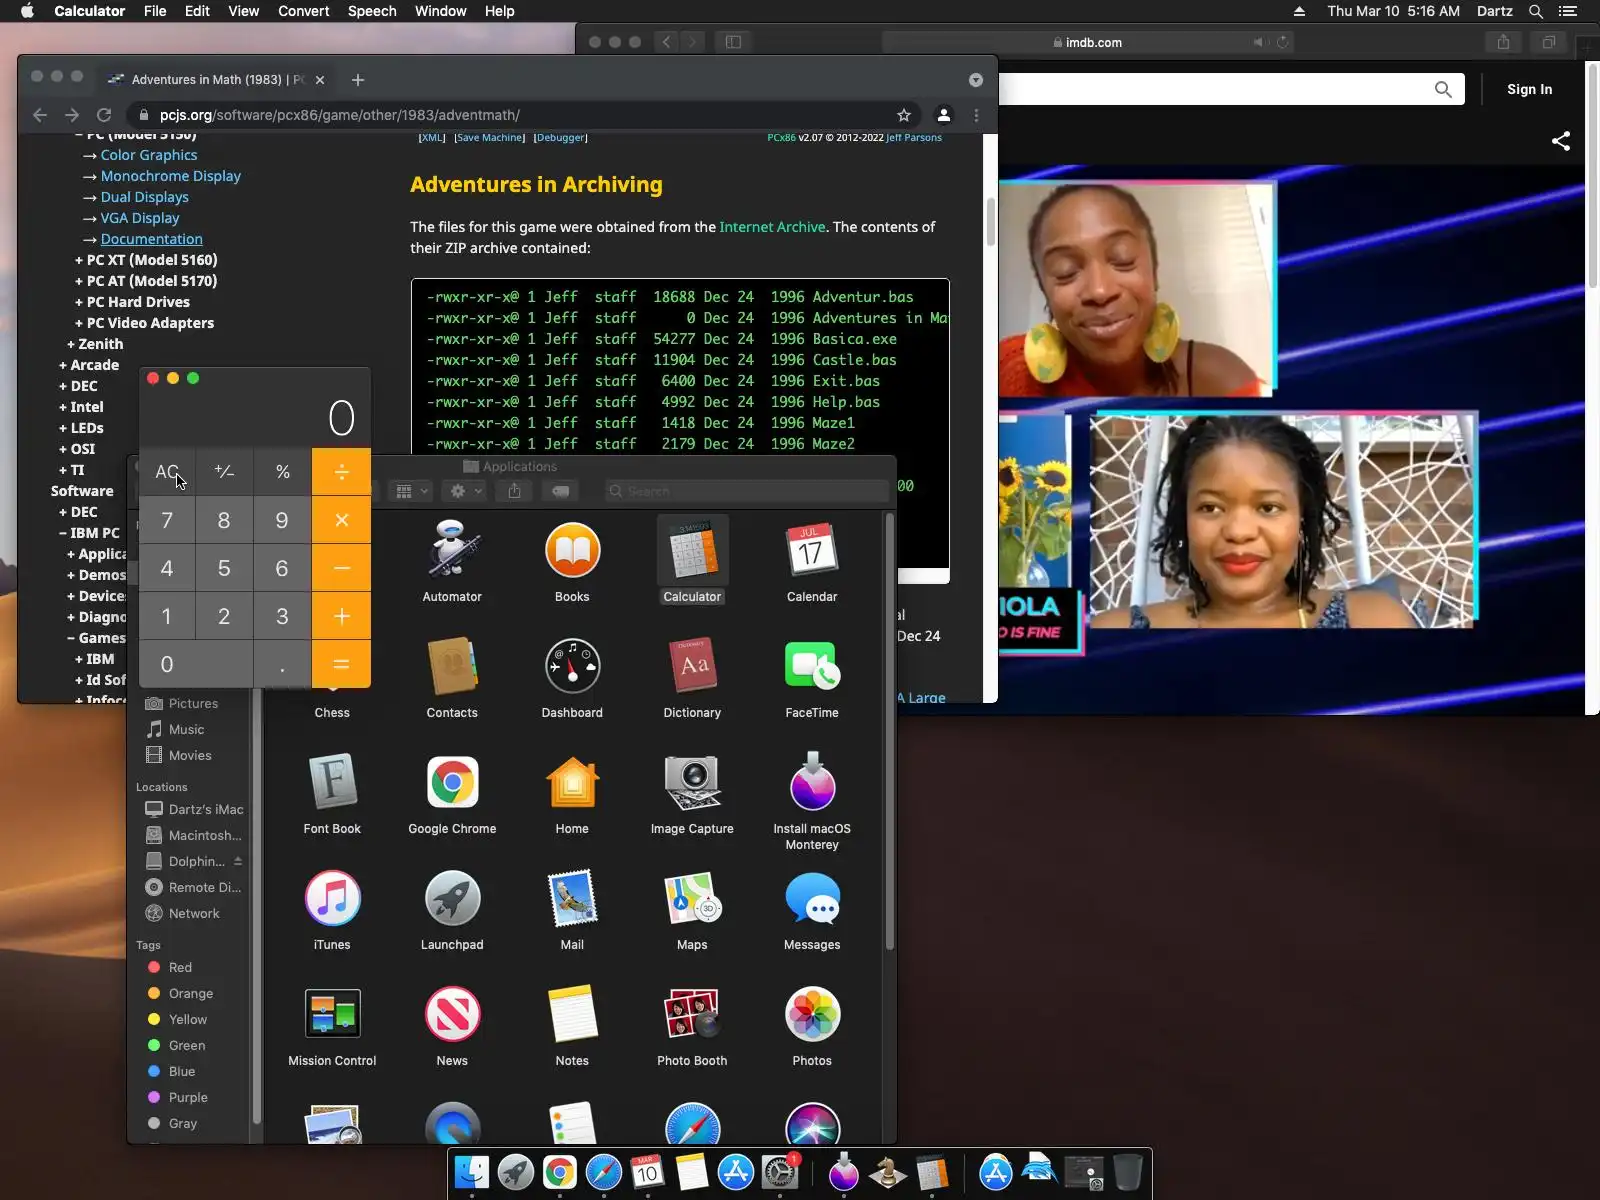Open the Mail app icon
Viewport: 1600px width, 1200px height.
[x=572, y=898]
